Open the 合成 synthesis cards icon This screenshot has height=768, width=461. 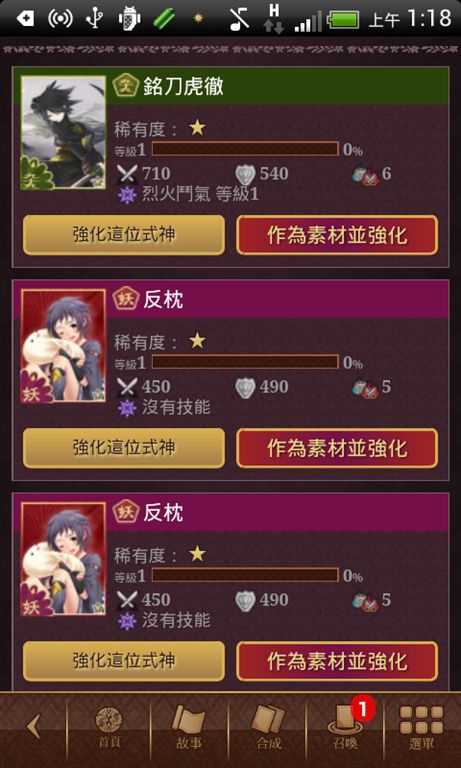pyautogui.click(x=268, y=728)
